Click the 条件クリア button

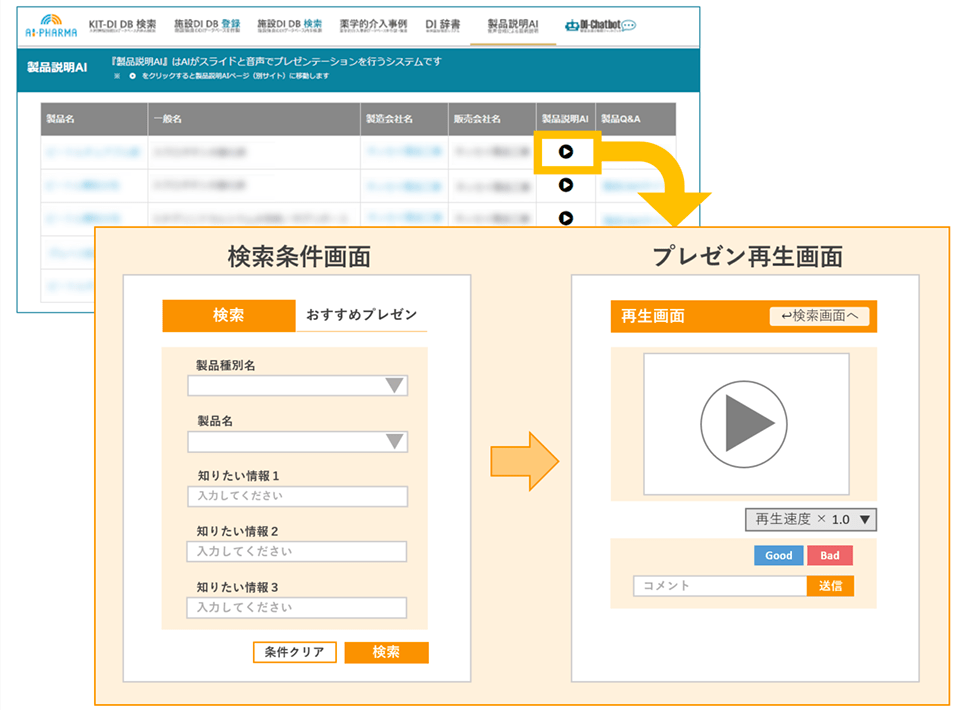click(x=294, y=652)
